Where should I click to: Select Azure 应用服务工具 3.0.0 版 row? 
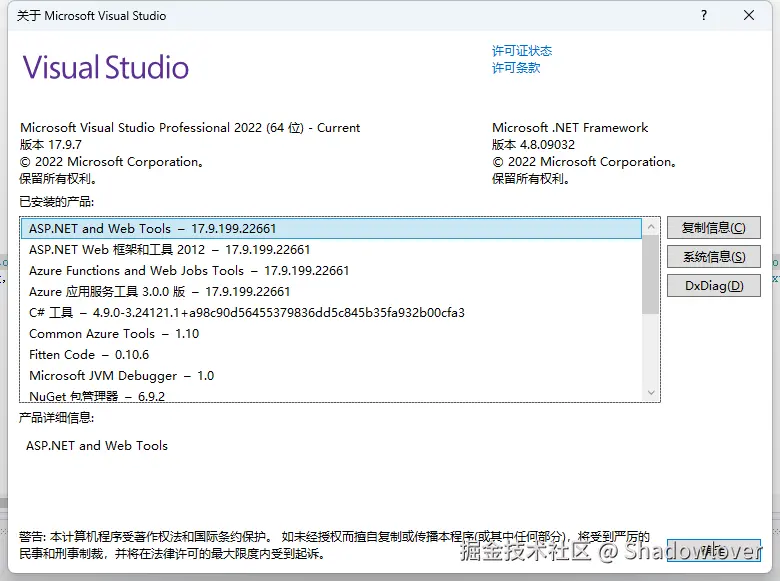coord(331,291)
